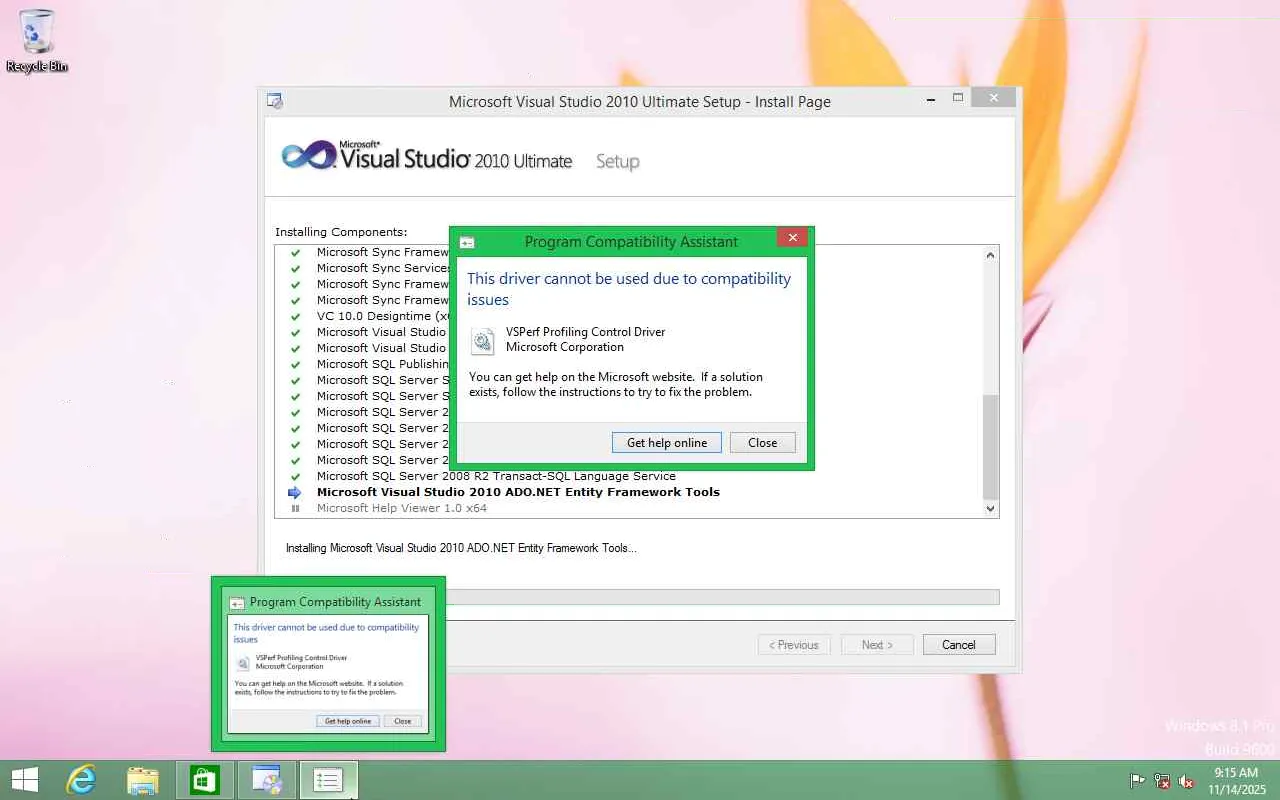The width and height of the screenshot is (1280, 800).
Task: Close the Visual Studio Setup window
Action: pos(993,98)
